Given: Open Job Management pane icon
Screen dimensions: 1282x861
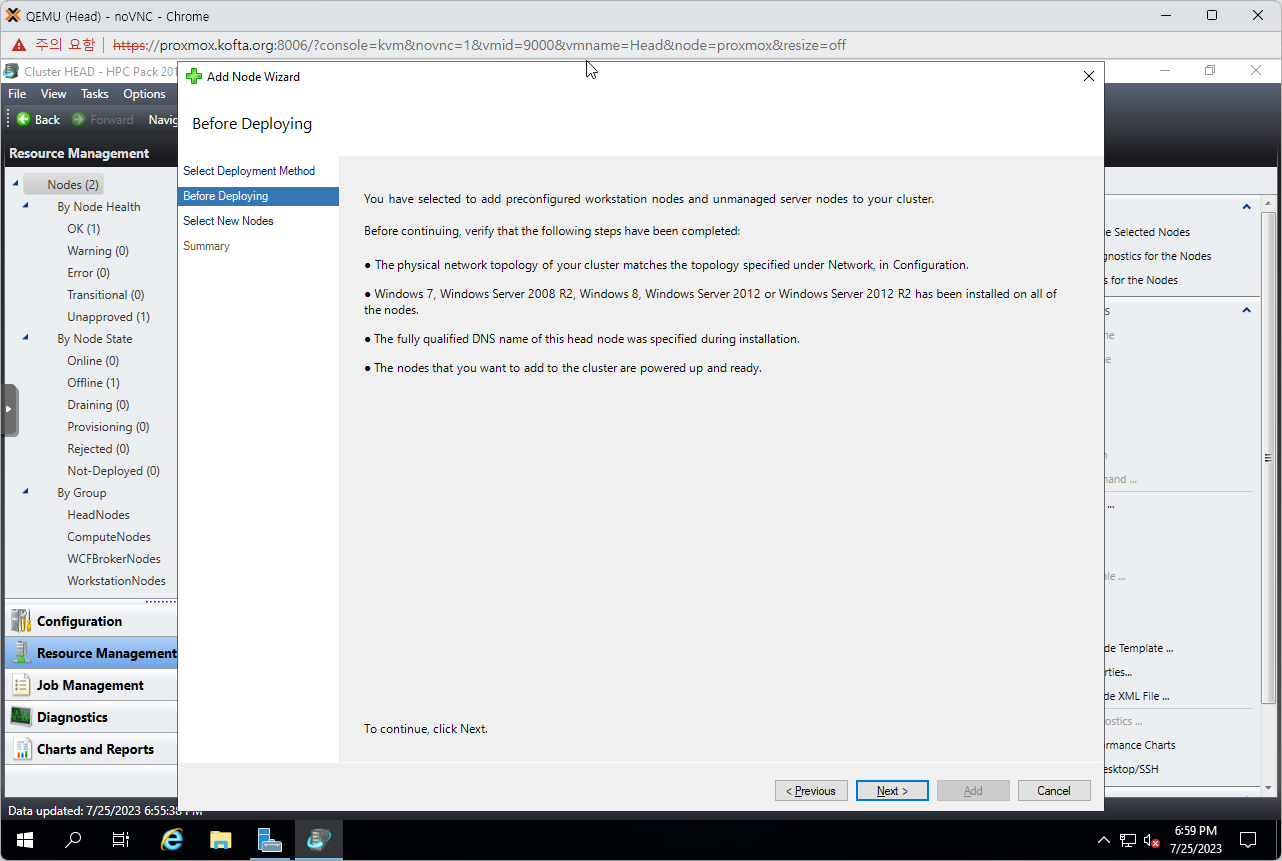Looking at the screenshot, I should [x=21, y=685].
